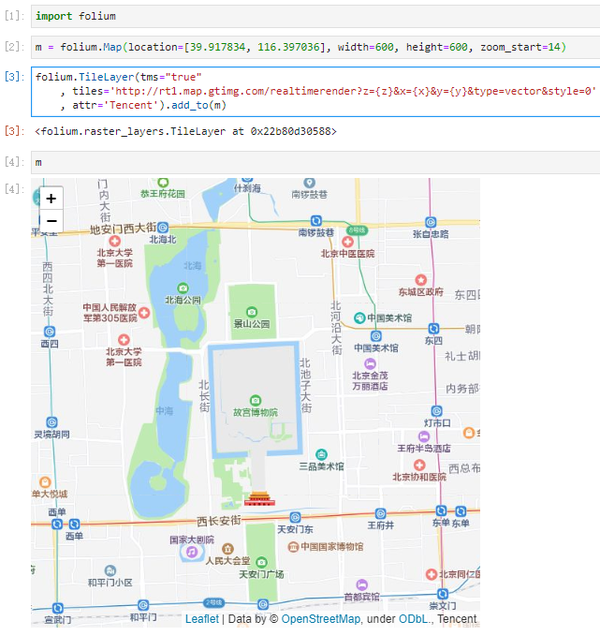Viewport: 600px width, 636px height.
Task: Click the 地安门西大街 street label
Action: (x=123, y=229)
